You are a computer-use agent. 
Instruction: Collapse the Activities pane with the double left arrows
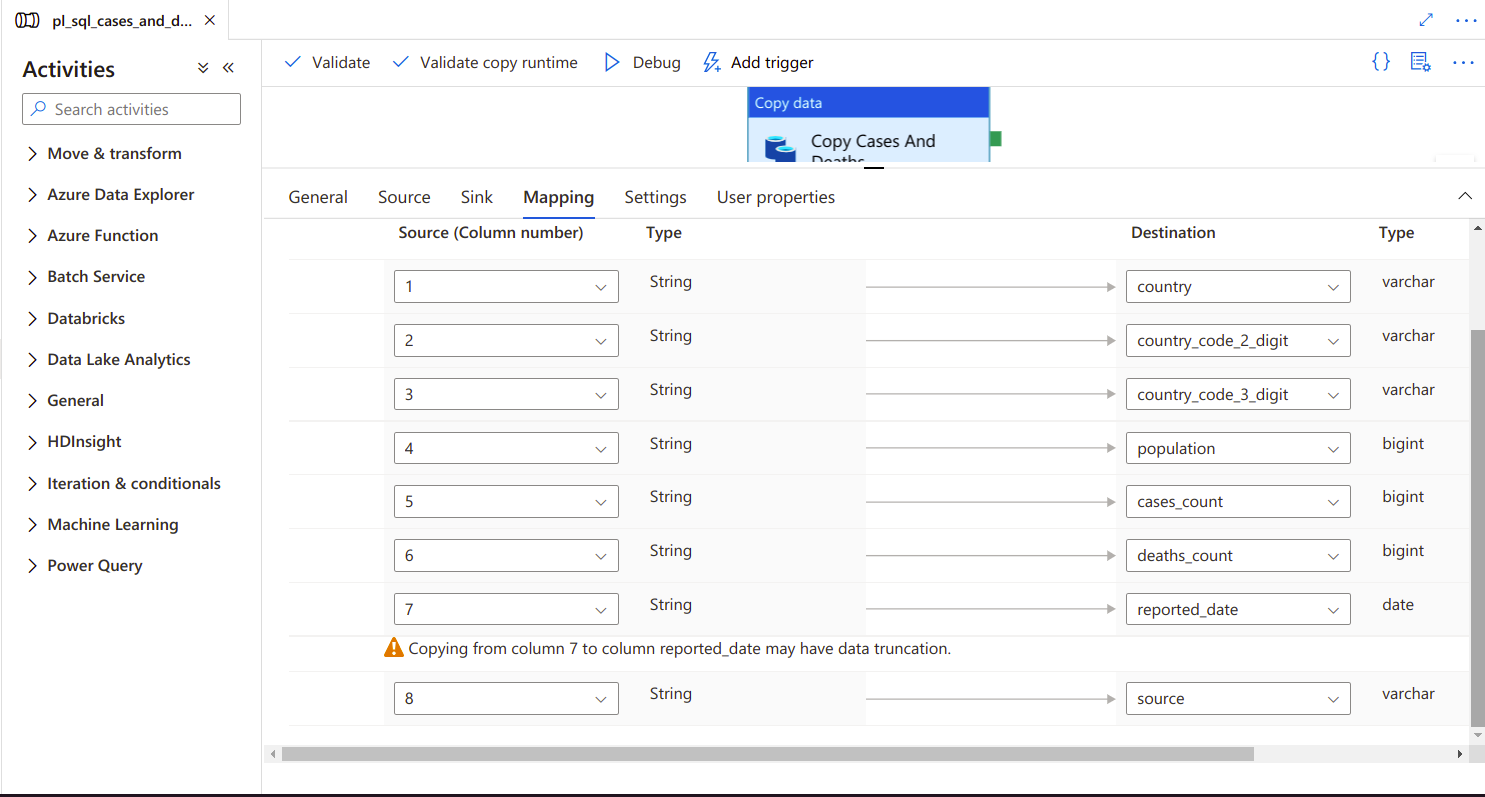[228, 68]
